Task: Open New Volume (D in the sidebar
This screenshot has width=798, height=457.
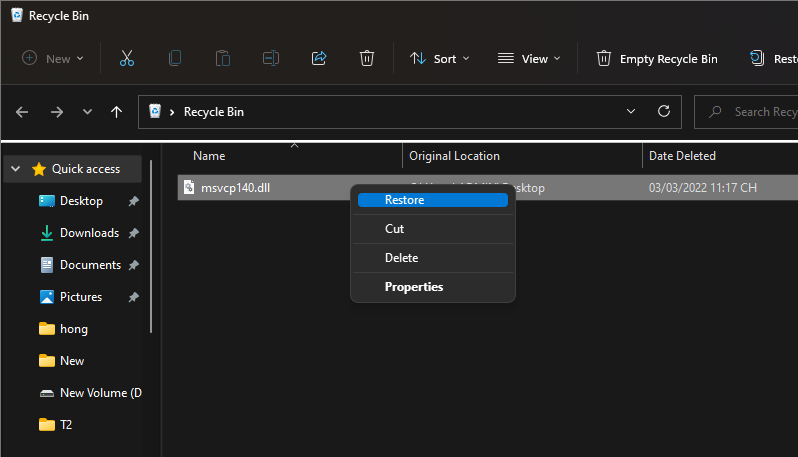Action: coord(101,393)
